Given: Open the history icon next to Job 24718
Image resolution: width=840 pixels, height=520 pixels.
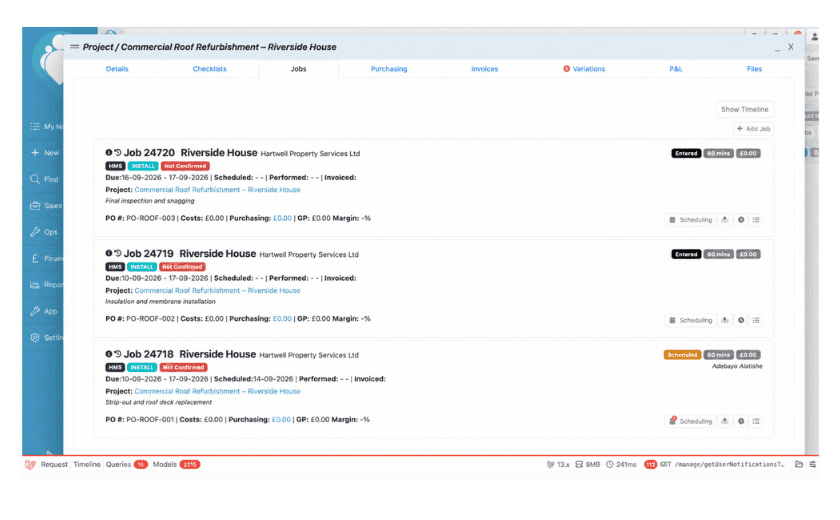Looking at the screenshot, I should tap(118, 354).
